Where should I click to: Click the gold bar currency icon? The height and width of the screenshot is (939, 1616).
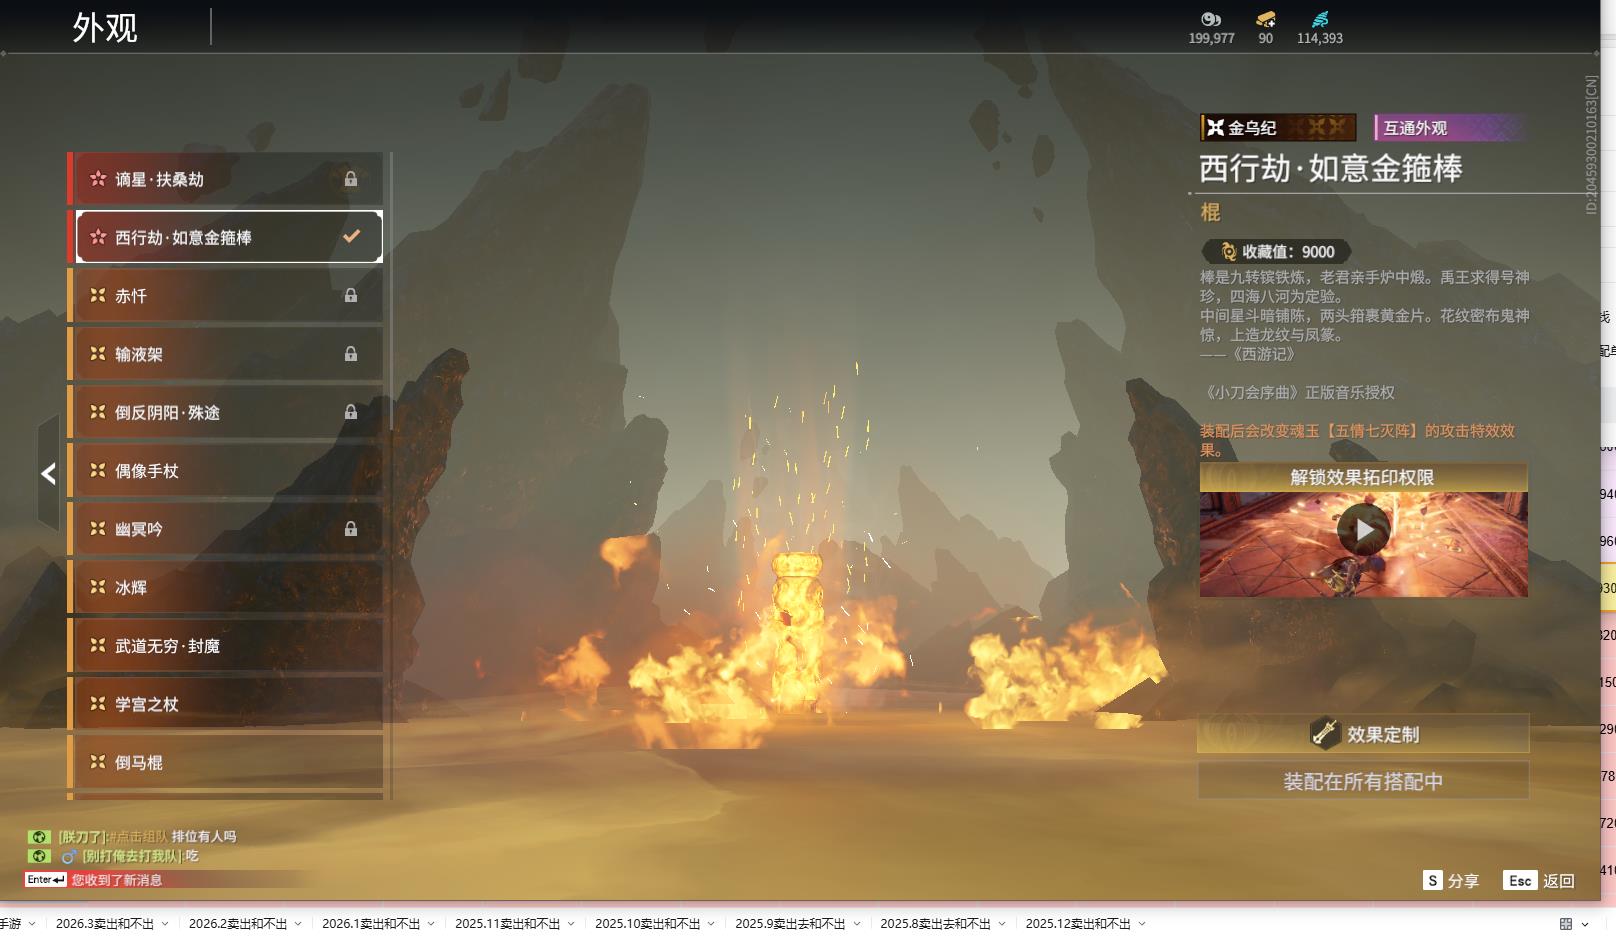pyautogui.click(x=1266, y=19)
